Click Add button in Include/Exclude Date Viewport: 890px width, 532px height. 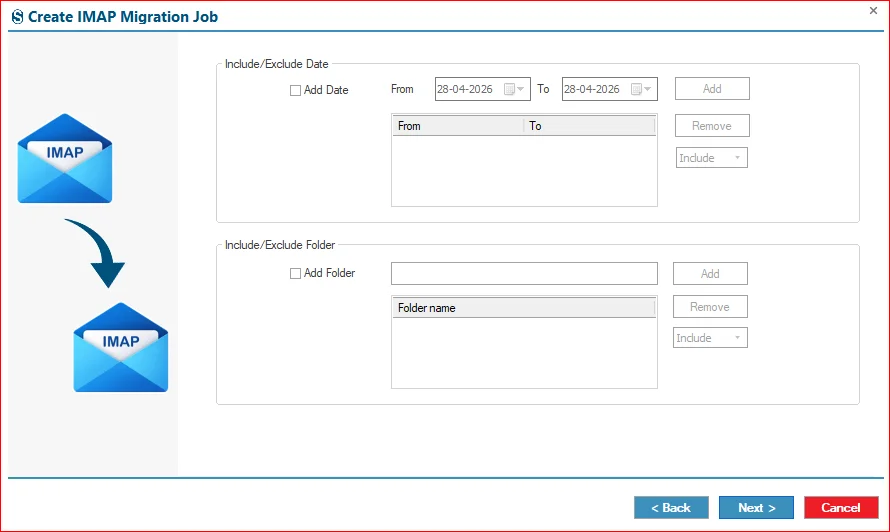(x=712, y=89)
